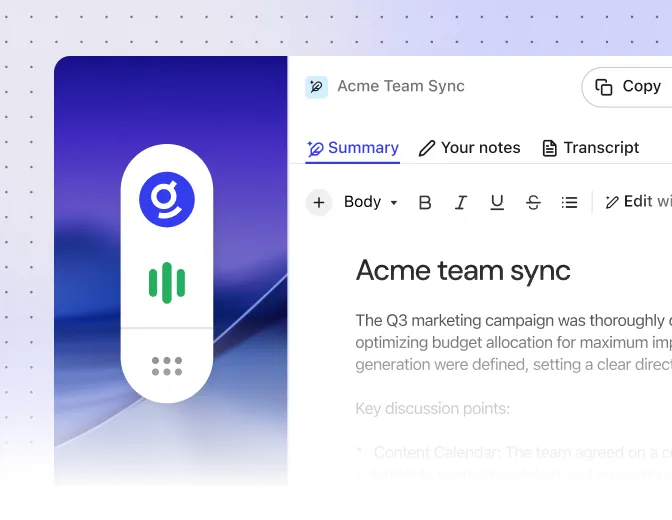Click the Acme Team Sync document title
The image size is (672, 520).
(x=401, y=86)
